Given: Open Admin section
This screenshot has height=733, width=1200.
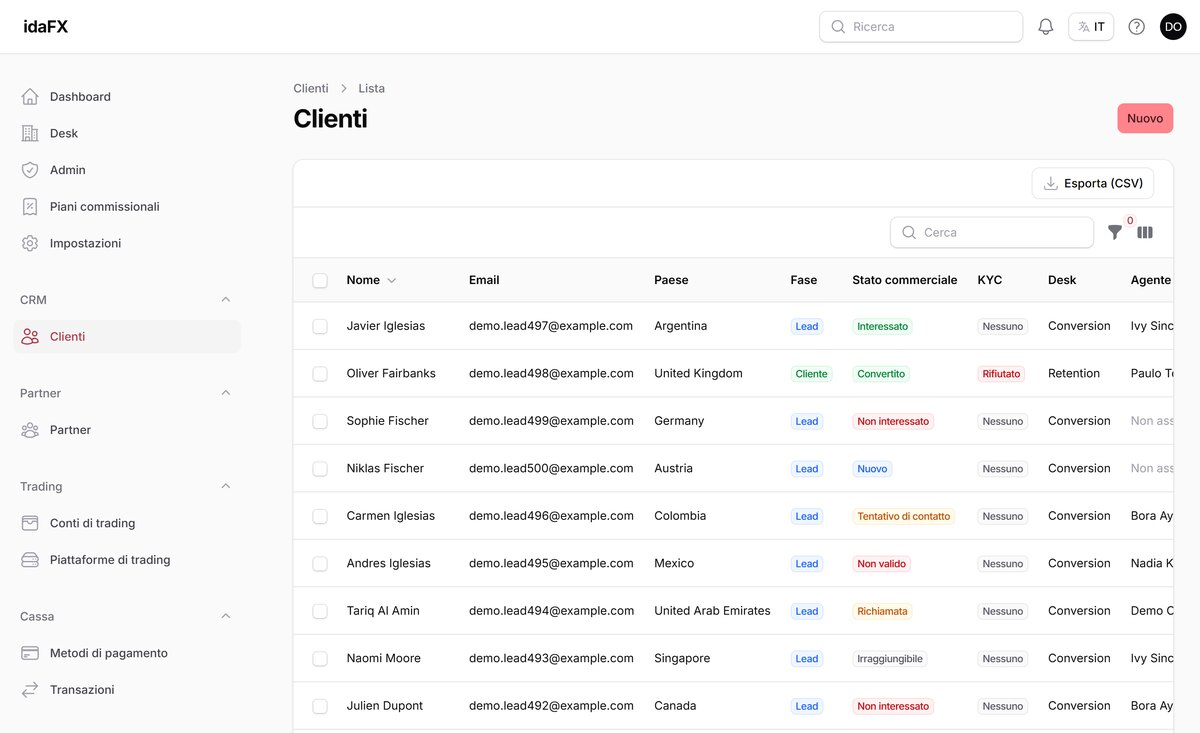Looking at the screenshot, I should (x=127, y=170).
